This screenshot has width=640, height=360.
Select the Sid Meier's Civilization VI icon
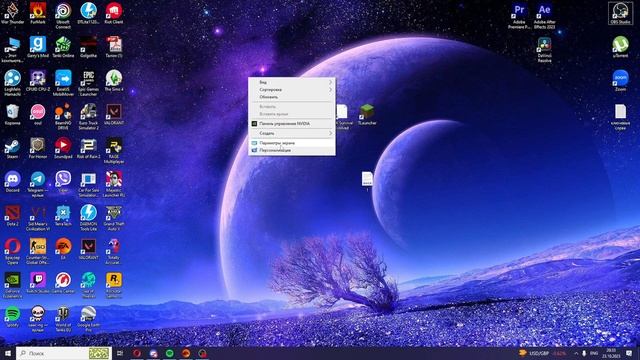(x=38, y=218)
